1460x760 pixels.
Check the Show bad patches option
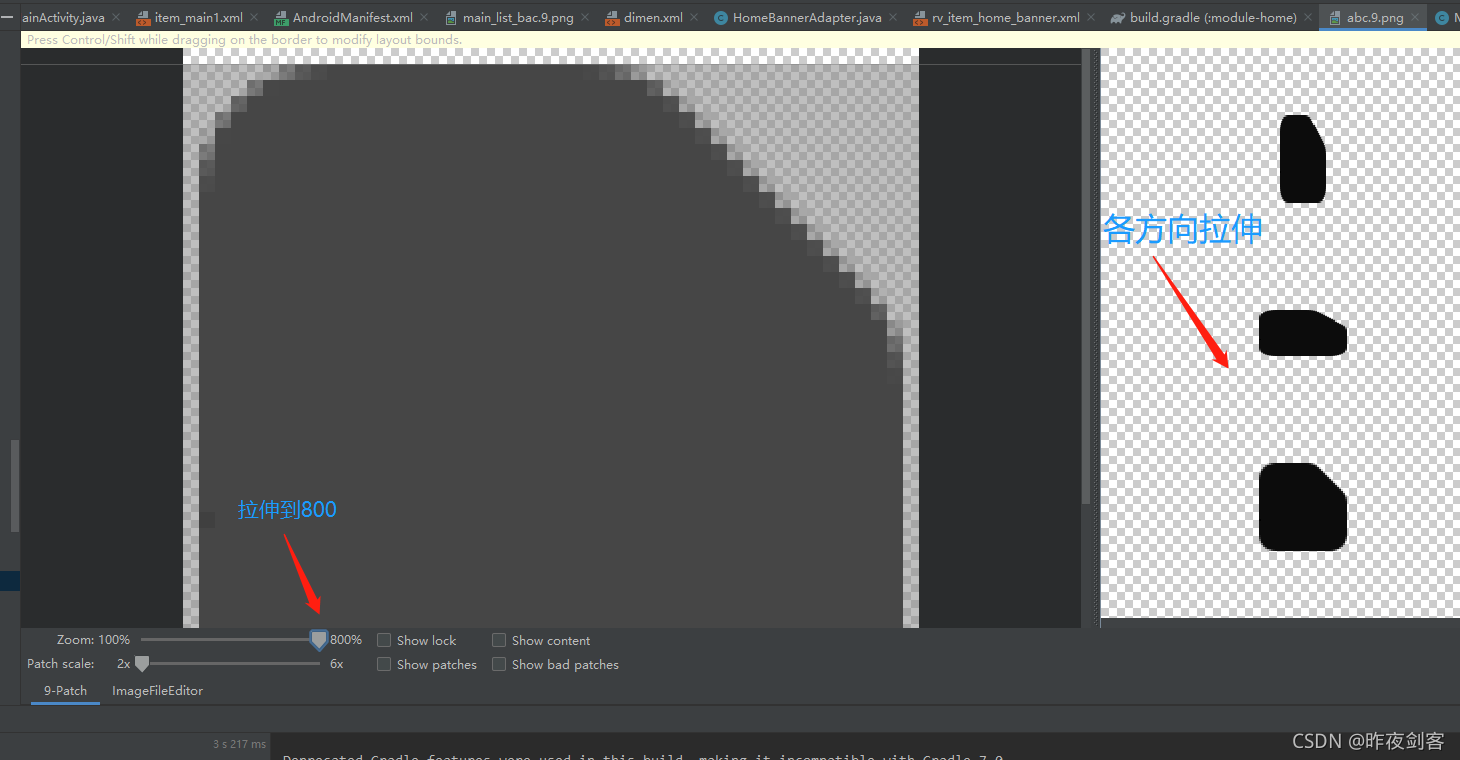499,663
